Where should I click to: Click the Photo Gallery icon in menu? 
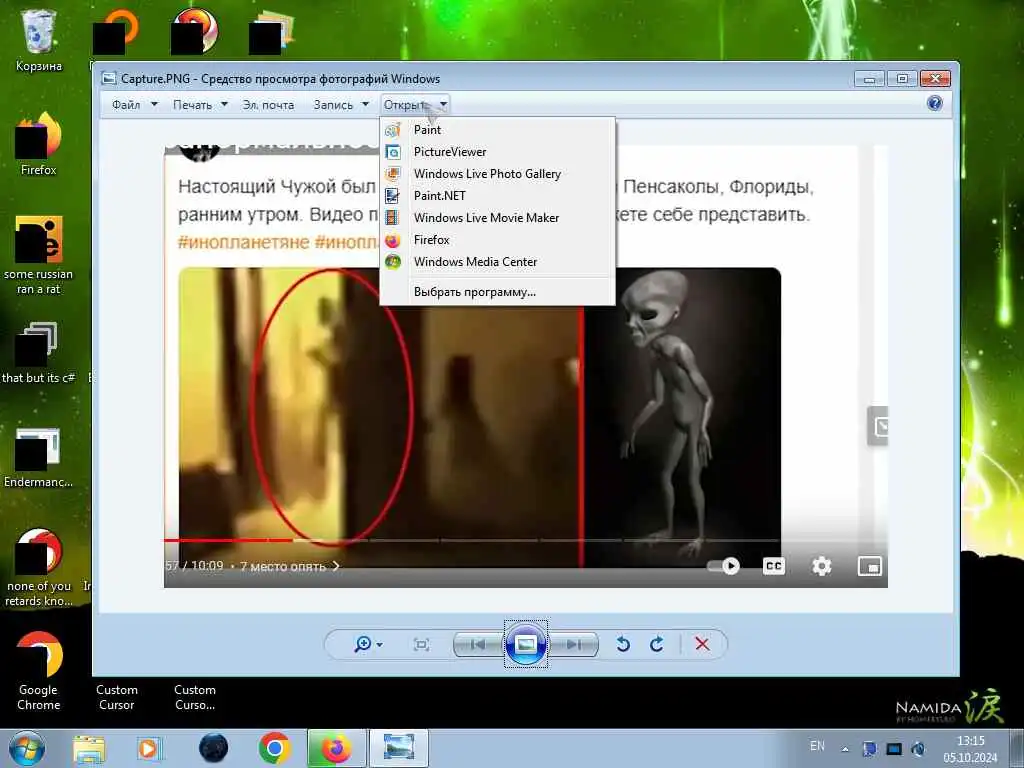392,174
